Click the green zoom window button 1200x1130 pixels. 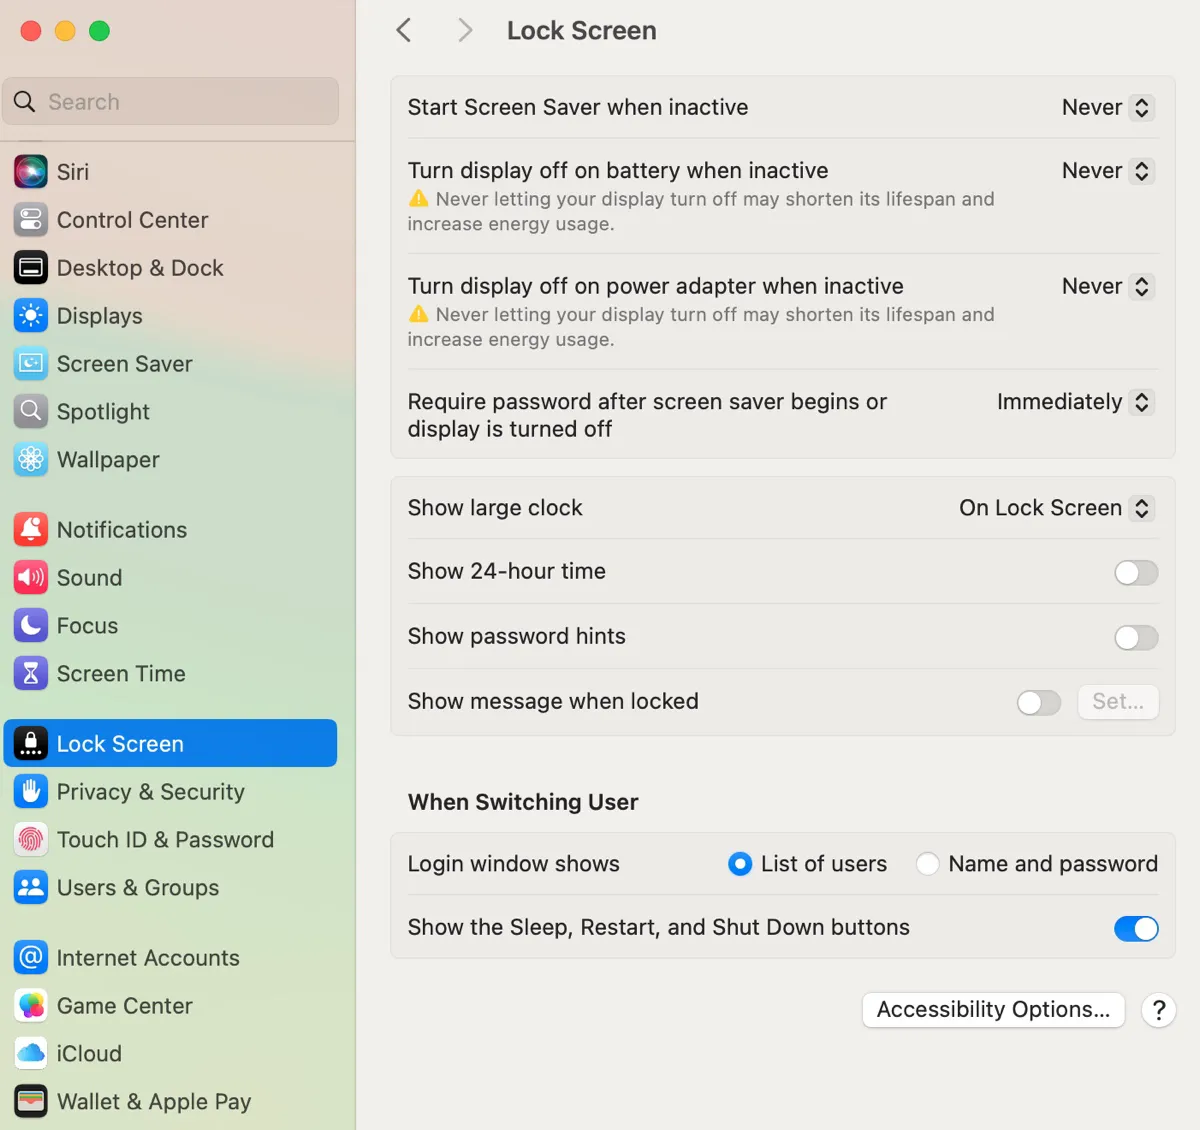tap(99, 31)
